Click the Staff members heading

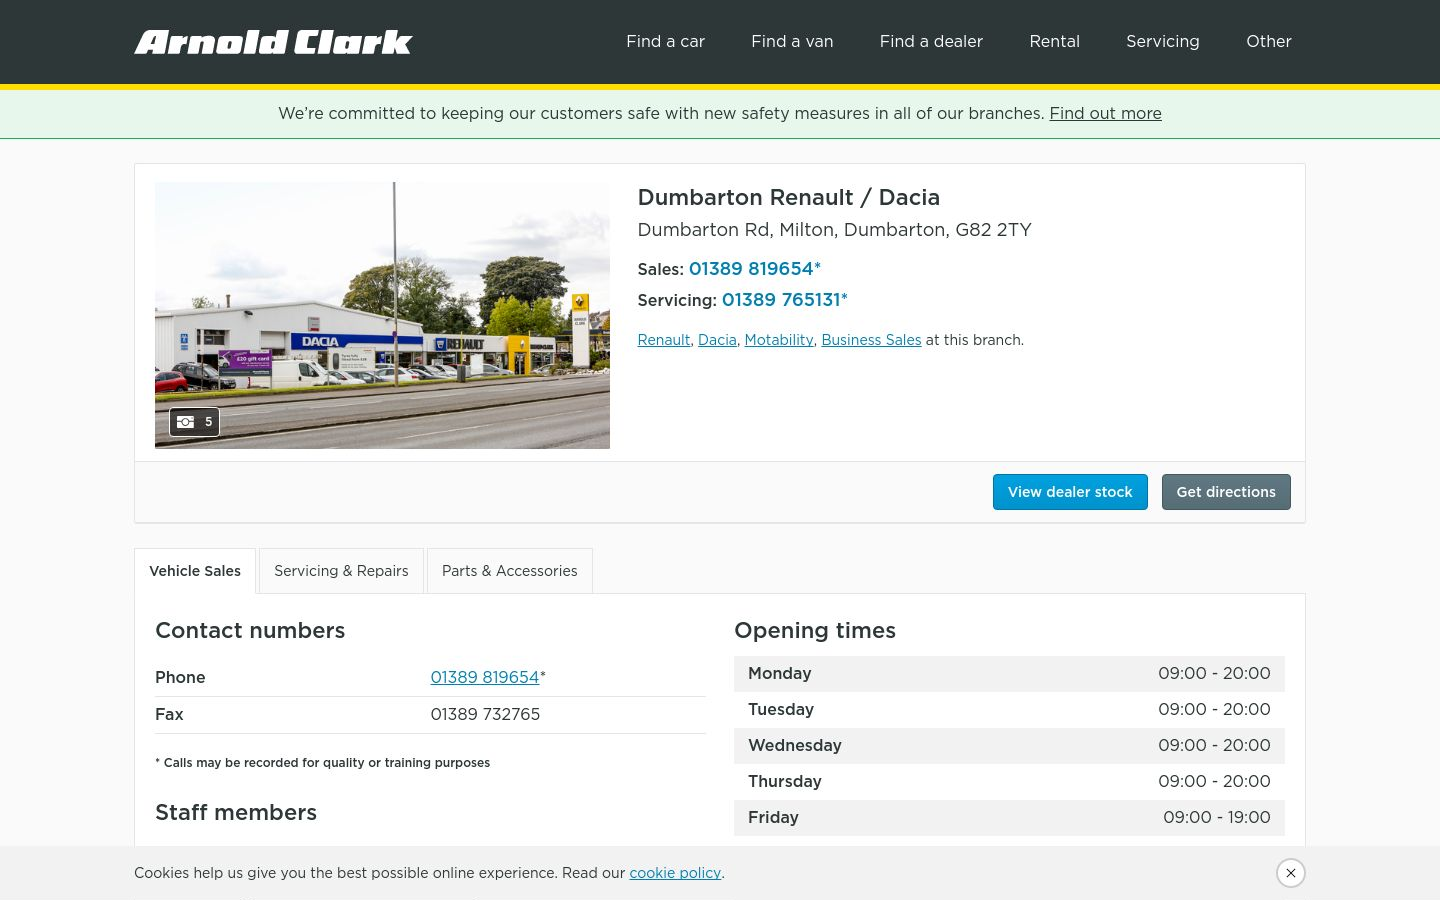(x=236, y=812)
